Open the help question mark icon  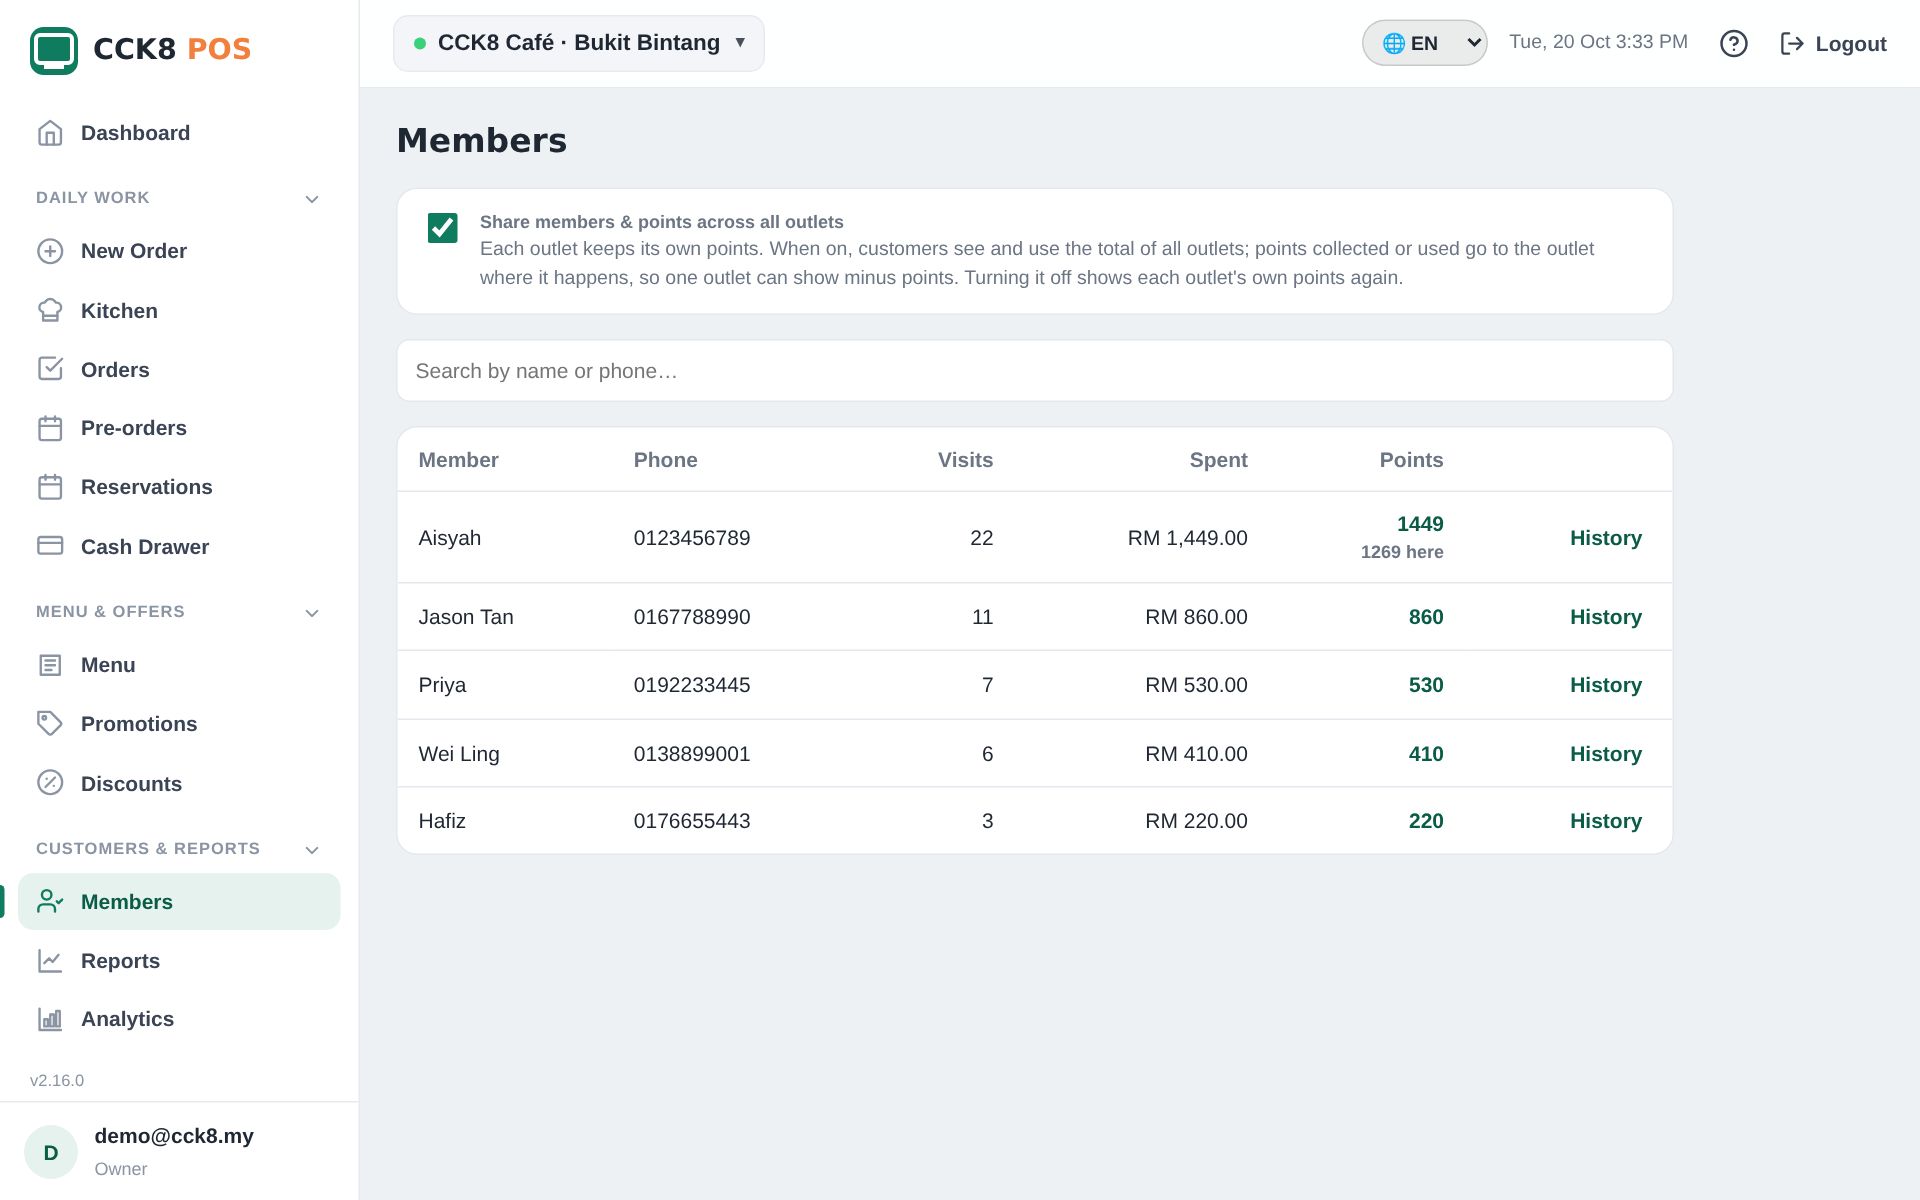coord(1734,44)
